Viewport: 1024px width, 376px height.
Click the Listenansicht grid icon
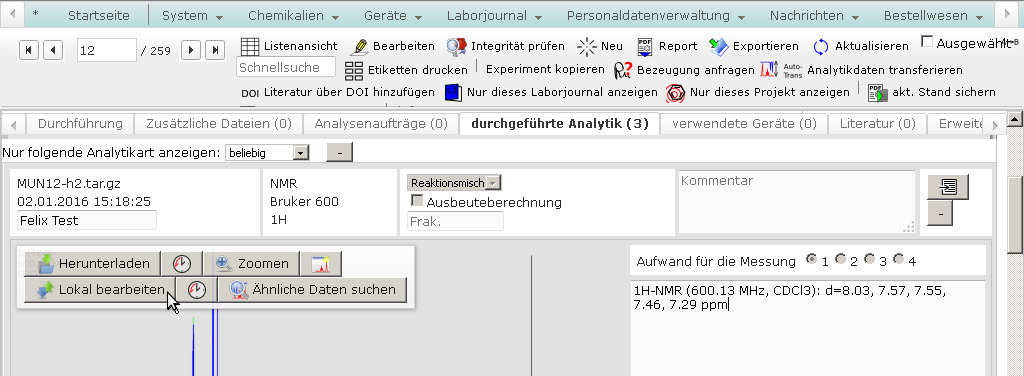[250, 46]
